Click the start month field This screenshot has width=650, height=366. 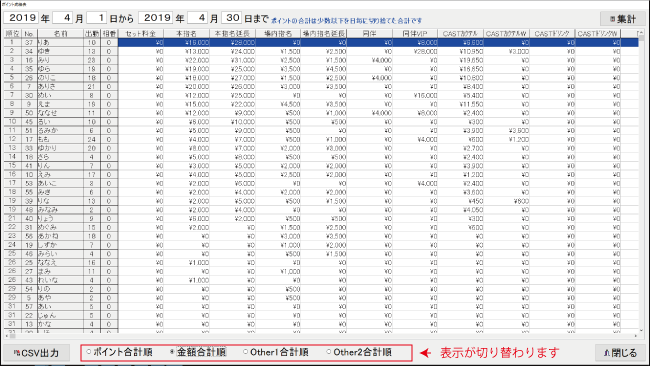63,18
